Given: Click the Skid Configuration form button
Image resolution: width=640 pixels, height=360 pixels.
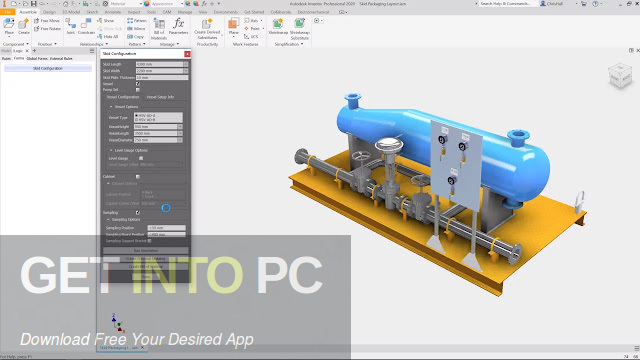Looking at the screenshot, I should (48, 69).
